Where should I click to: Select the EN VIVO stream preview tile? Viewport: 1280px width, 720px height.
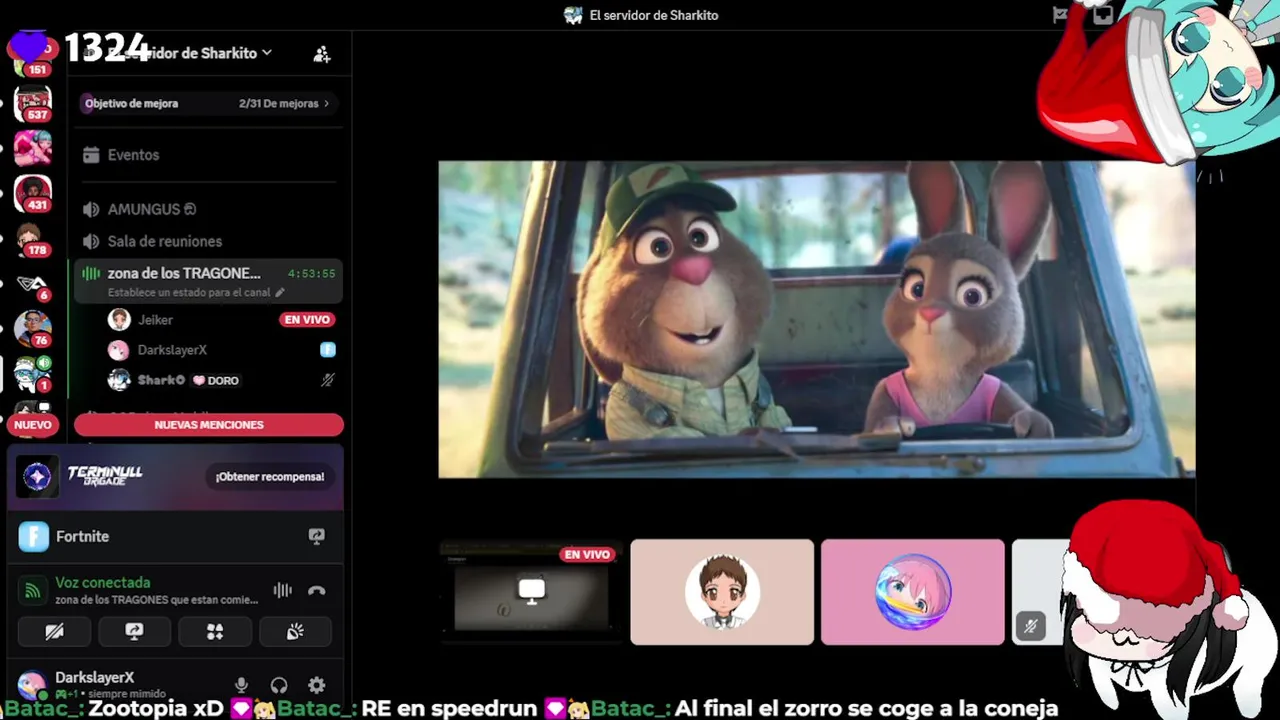(x=531, y=592)
